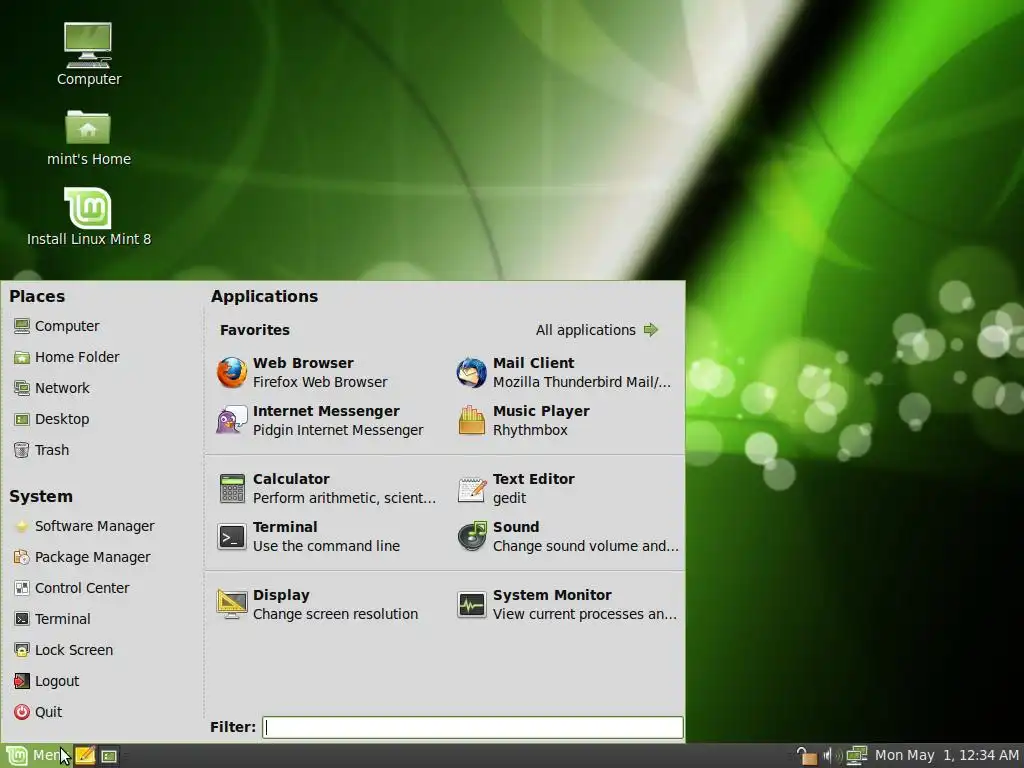This screenshot has width=1024, height=768.
Task: Click the Filter search field
Action: 473,727
